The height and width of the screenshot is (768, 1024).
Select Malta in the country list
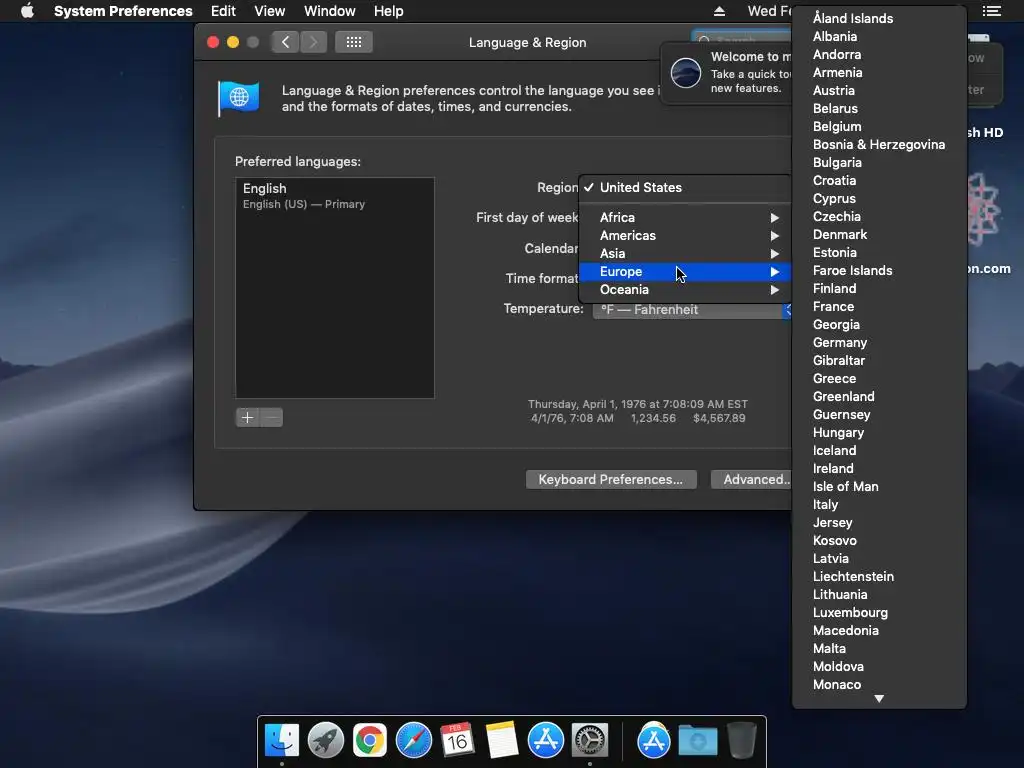879,649
